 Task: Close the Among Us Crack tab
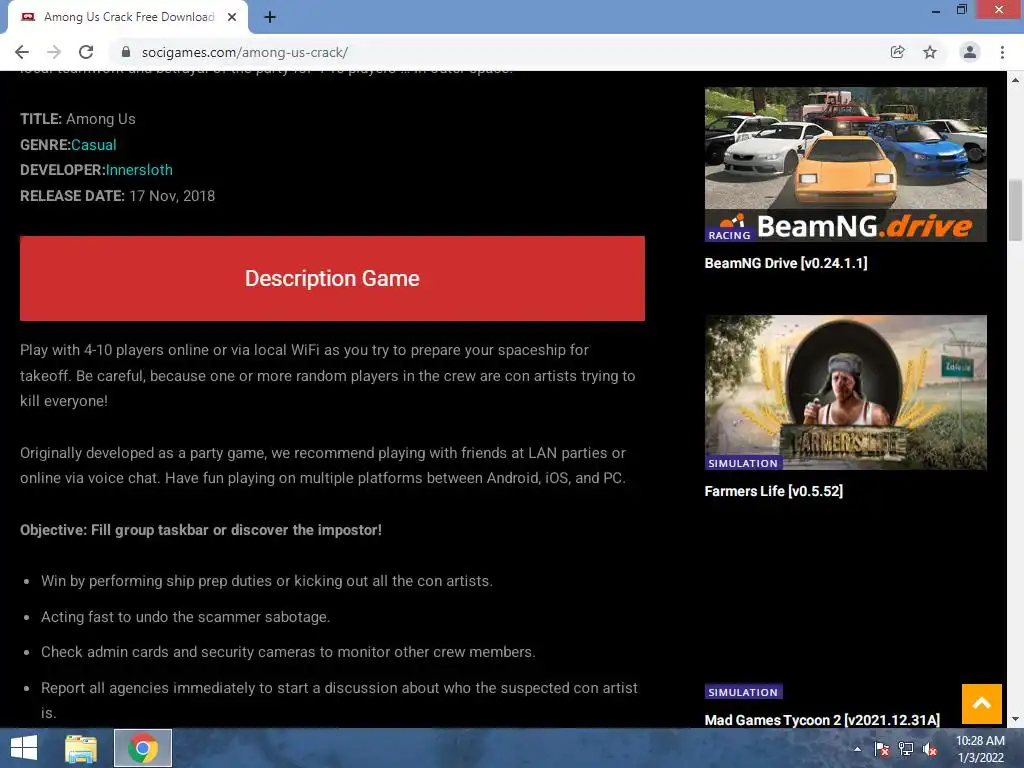point(232,17)
